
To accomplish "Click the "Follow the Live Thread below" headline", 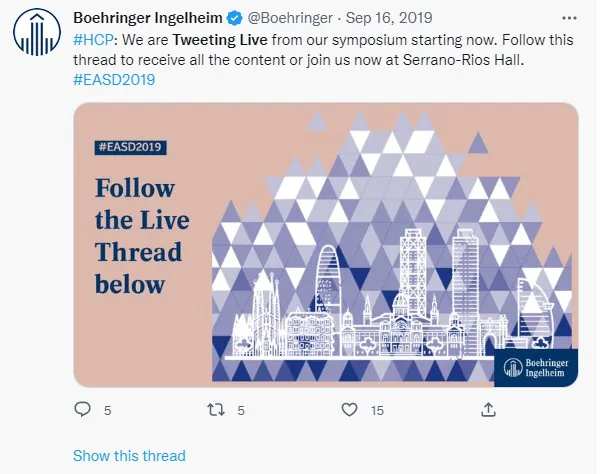I will pyautogui.click(x=141, y=236).
